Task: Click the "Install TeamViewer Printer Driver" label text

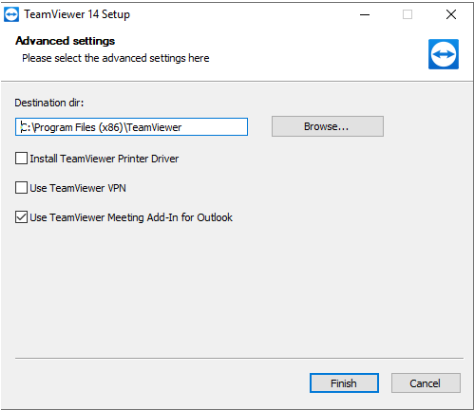Action: (104, 159)
